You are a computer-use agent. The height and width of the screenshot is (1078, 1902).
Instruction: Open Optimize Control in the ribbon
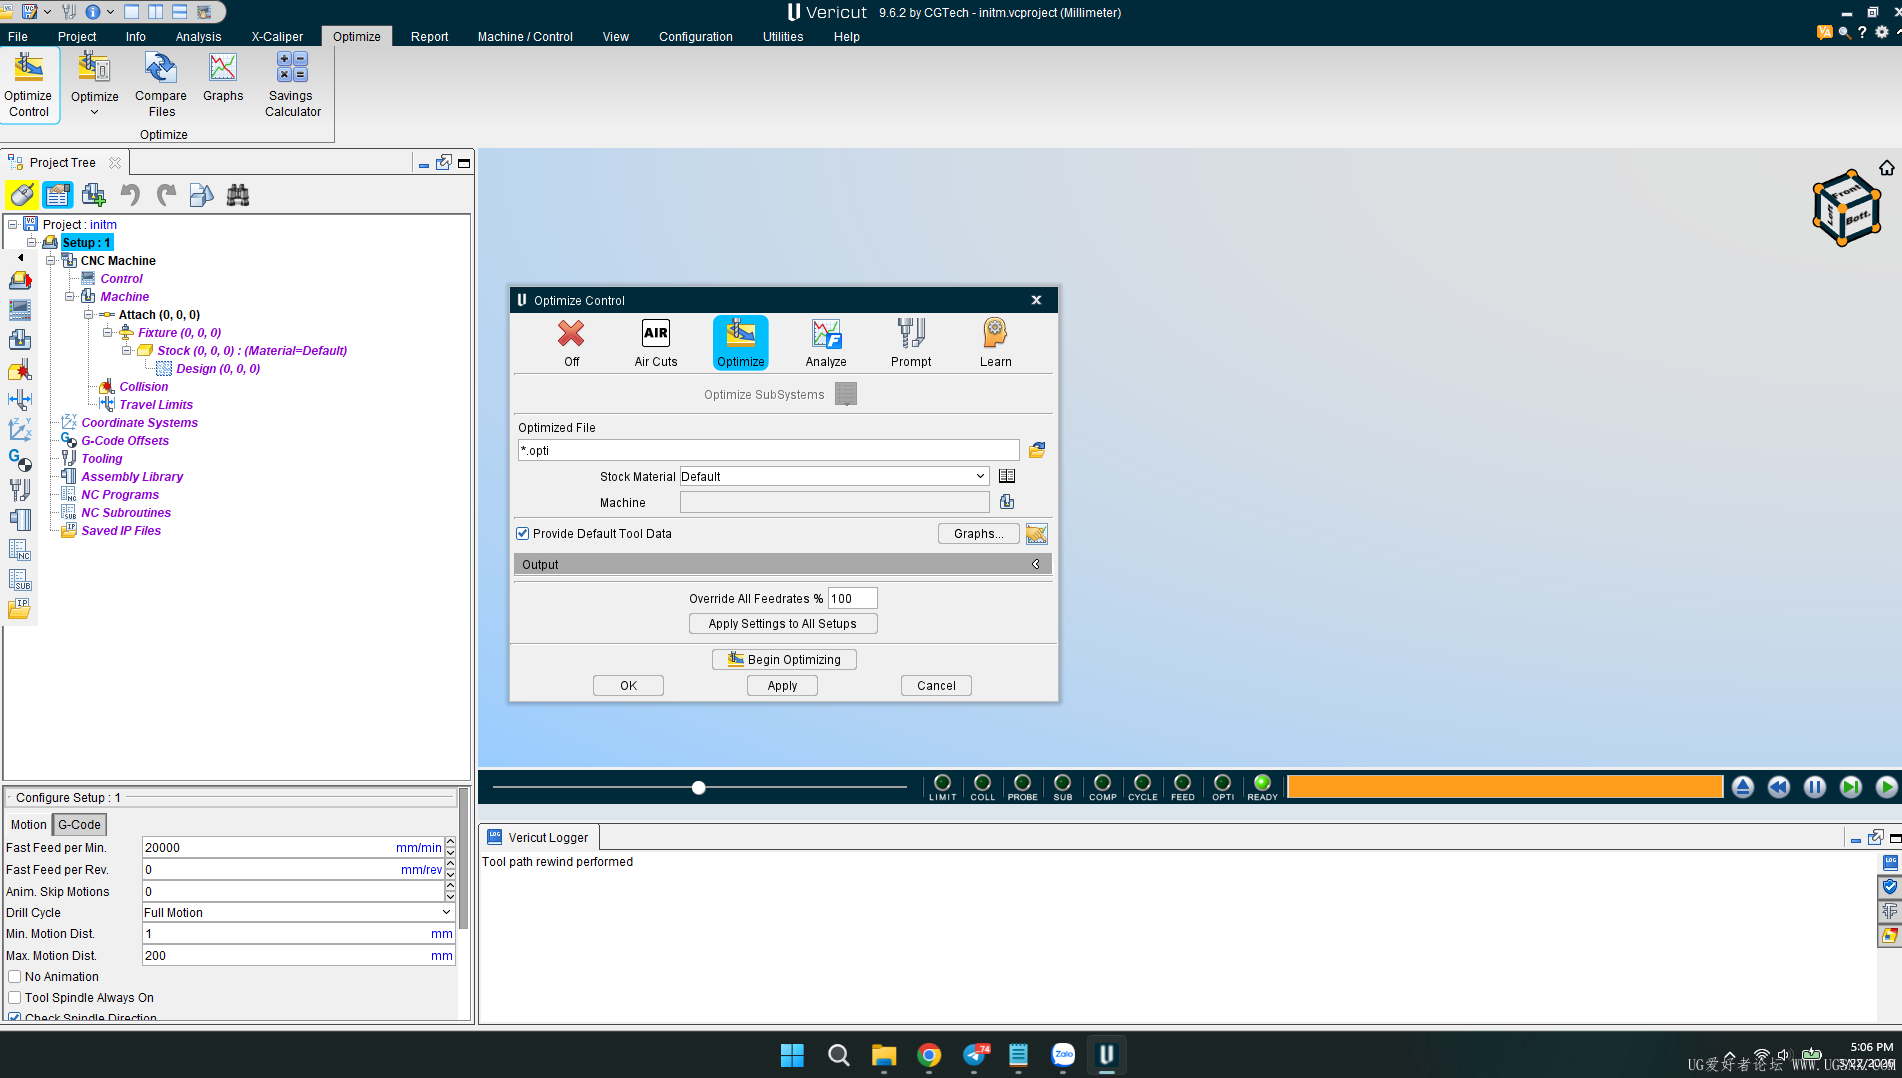click(29, 86)
